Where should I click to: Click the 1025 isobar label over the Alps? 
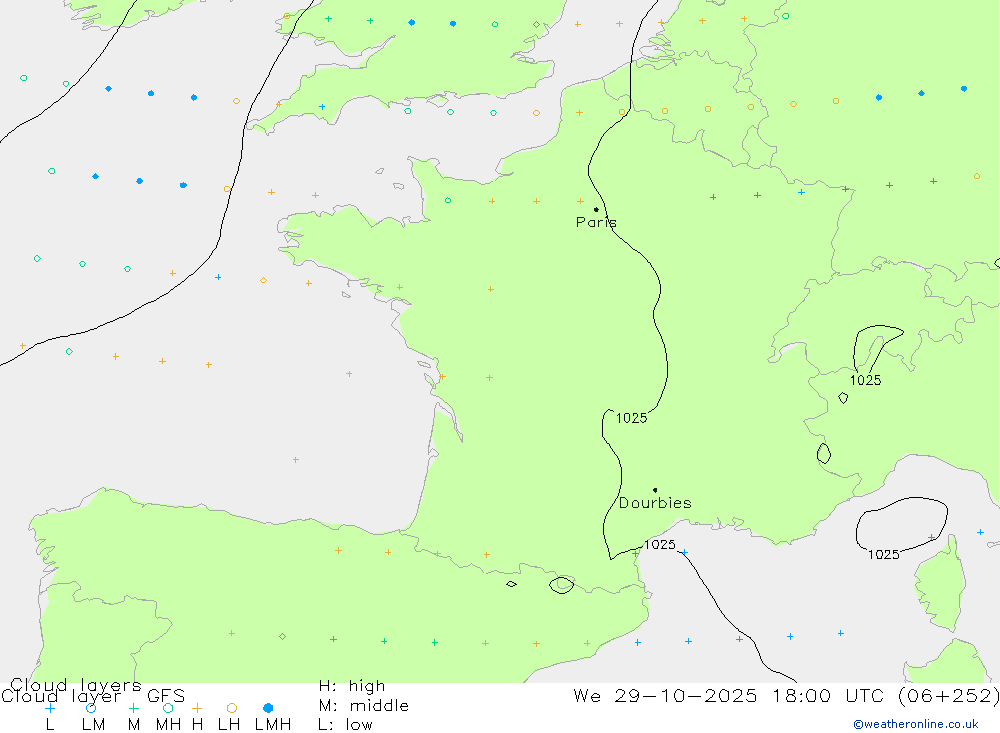point(865,380)
